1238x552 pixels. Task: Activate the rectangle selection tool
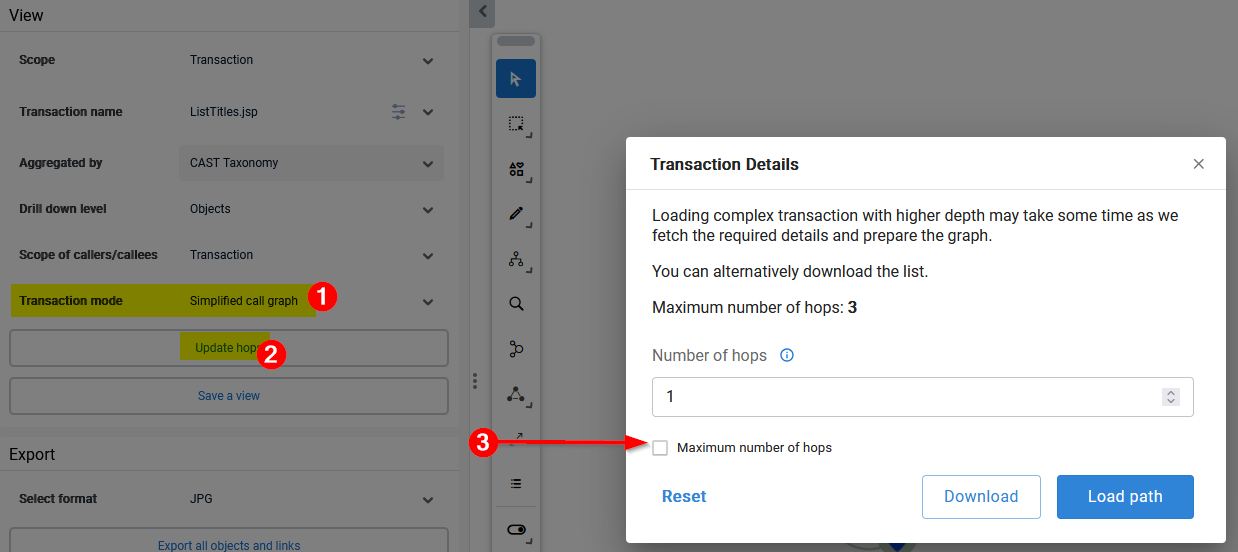click(x=516, y=124)
